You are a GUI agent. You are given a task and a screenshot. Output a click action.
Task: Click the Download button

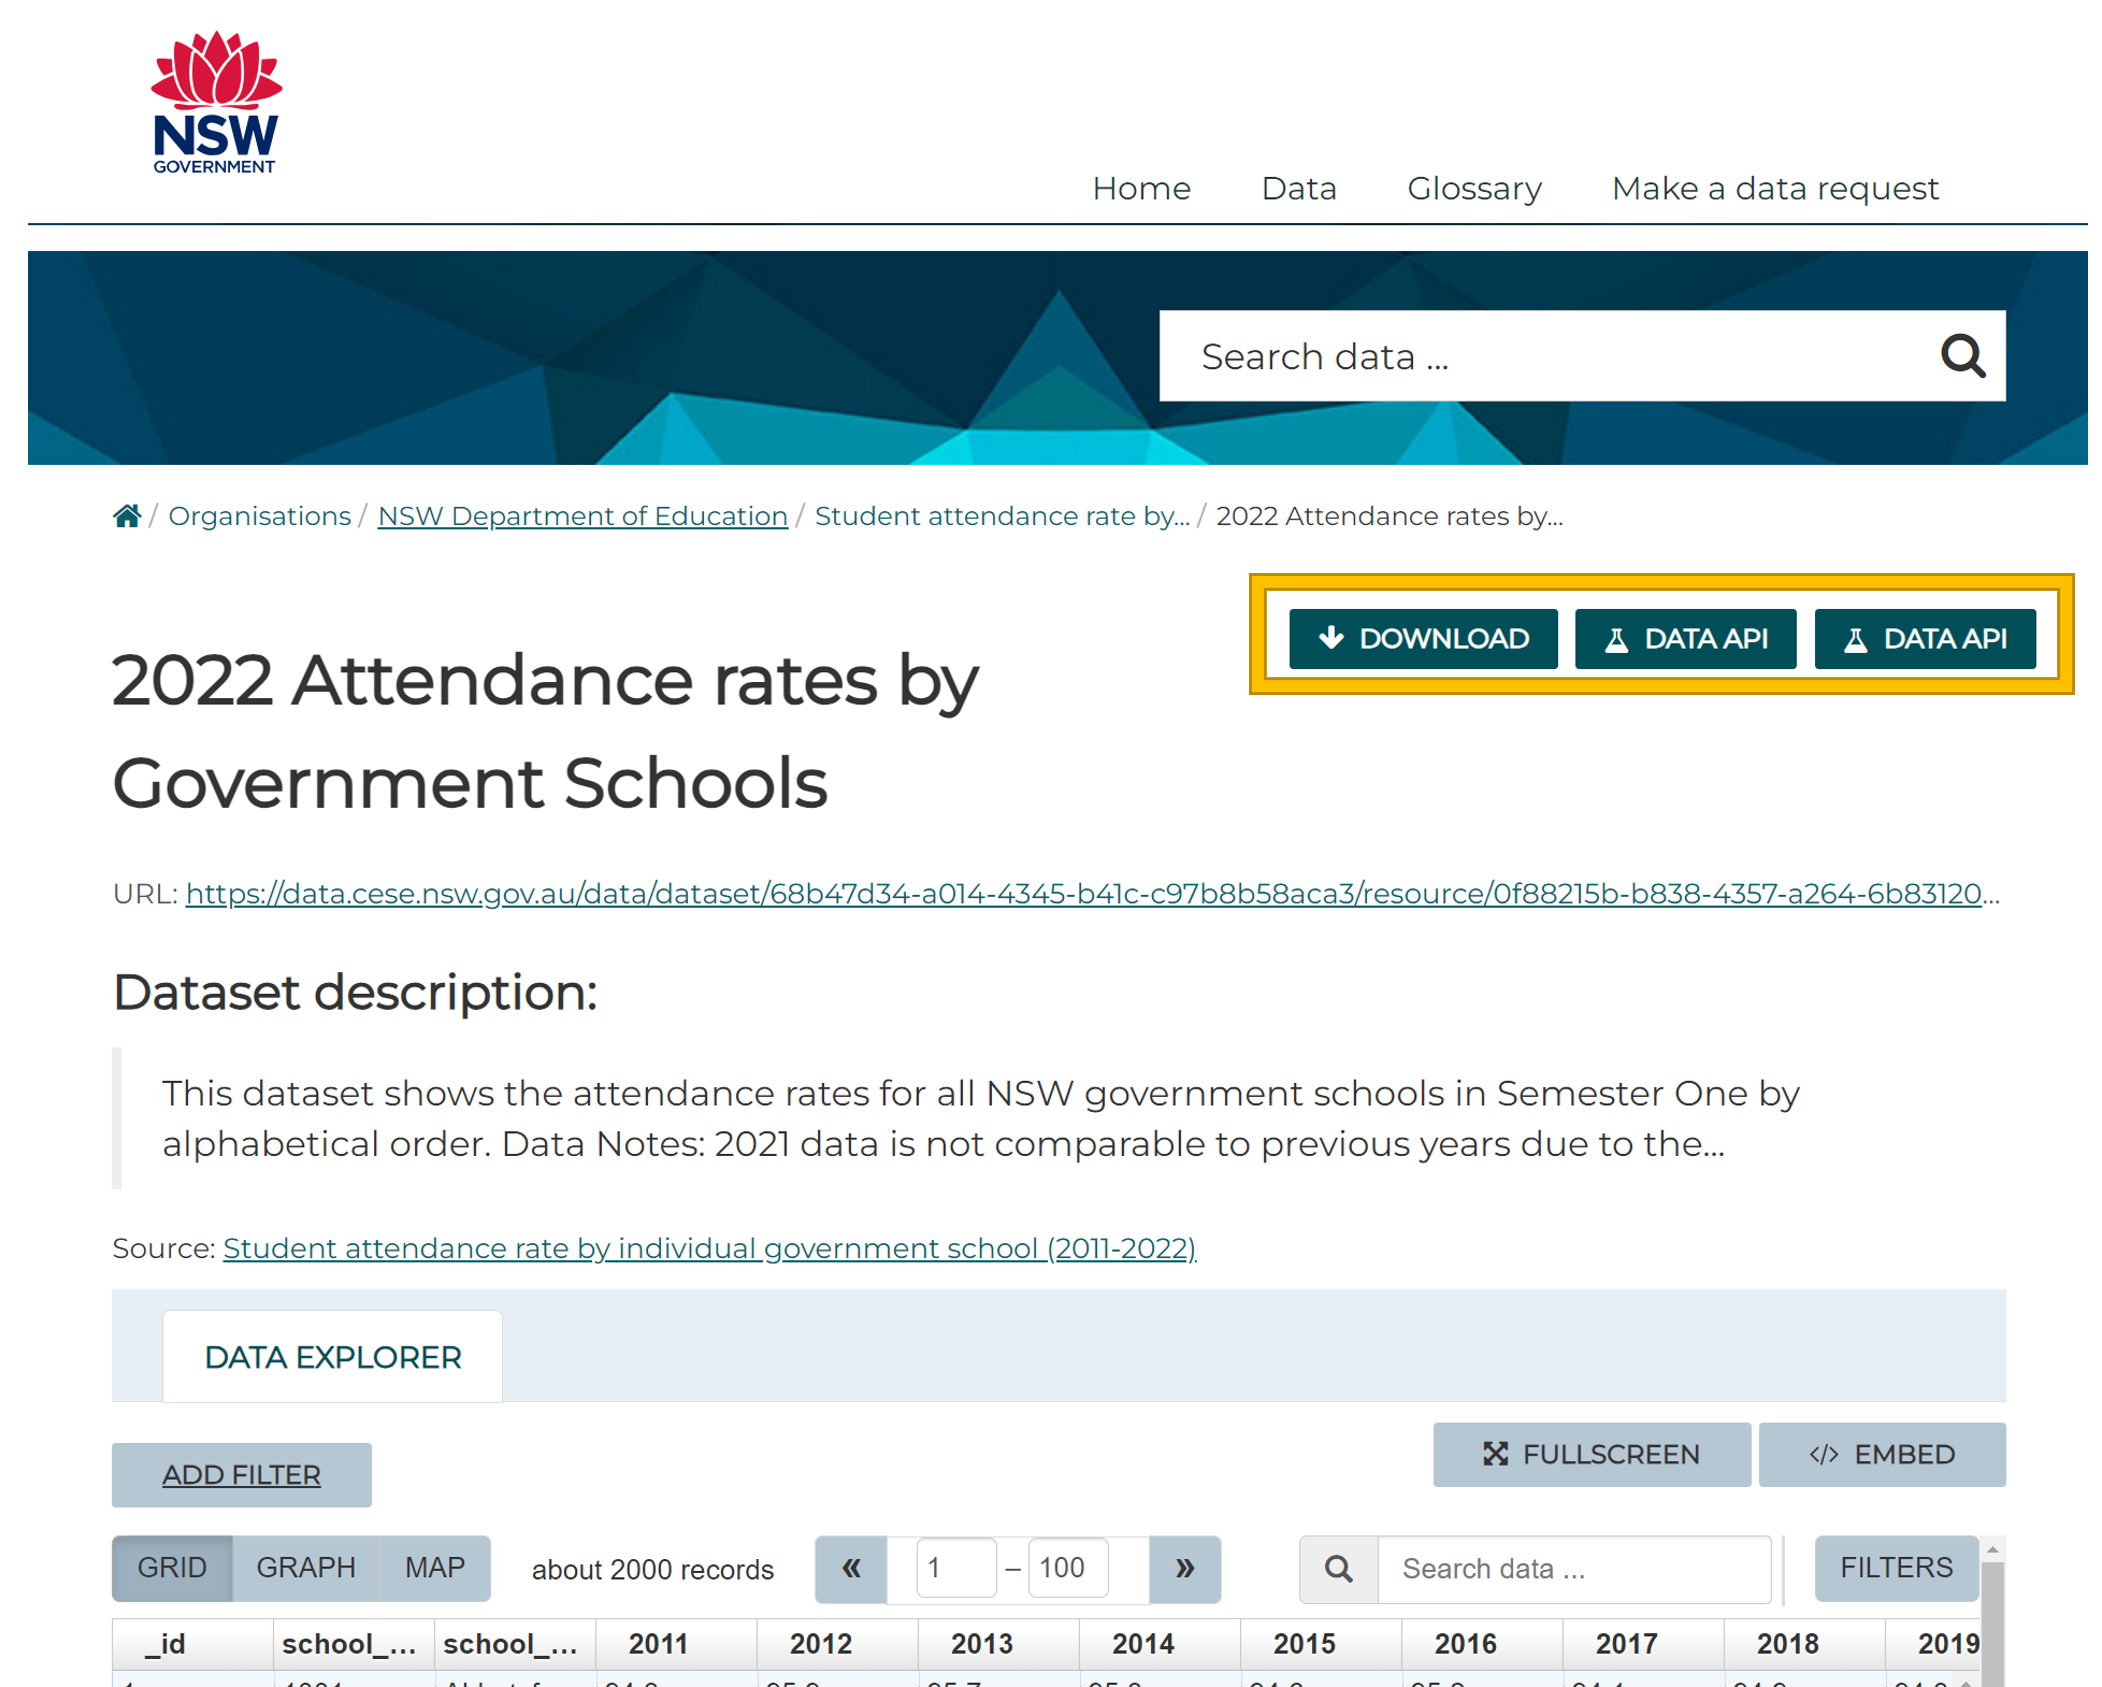(1422, 638)
